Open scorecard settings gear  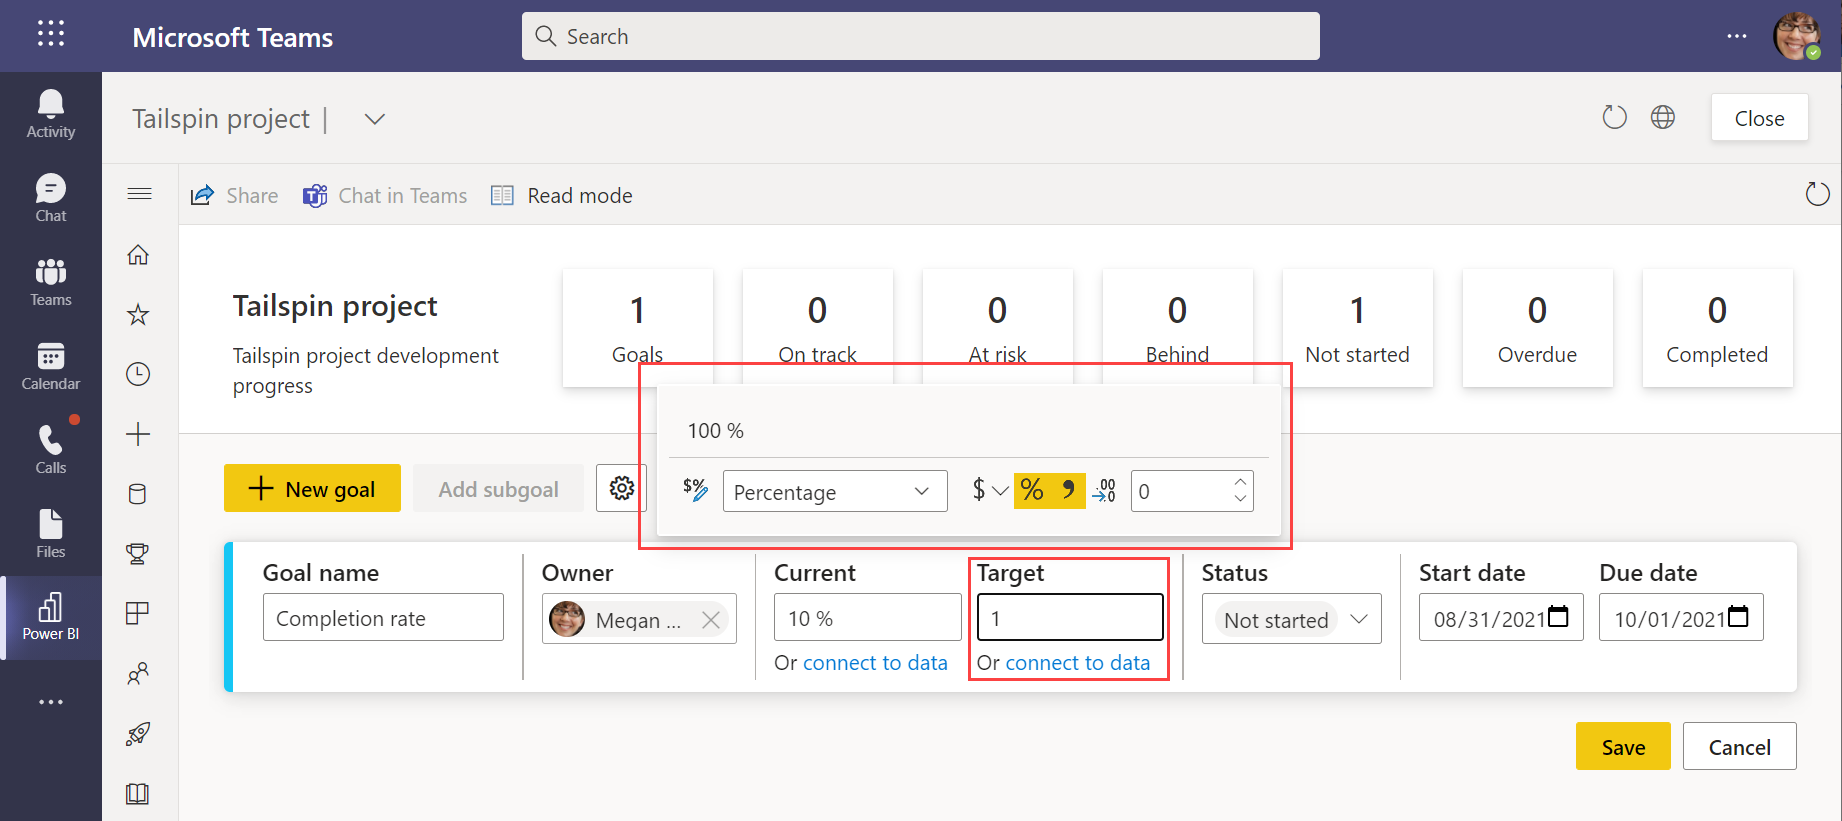click(x=622, y=488)
